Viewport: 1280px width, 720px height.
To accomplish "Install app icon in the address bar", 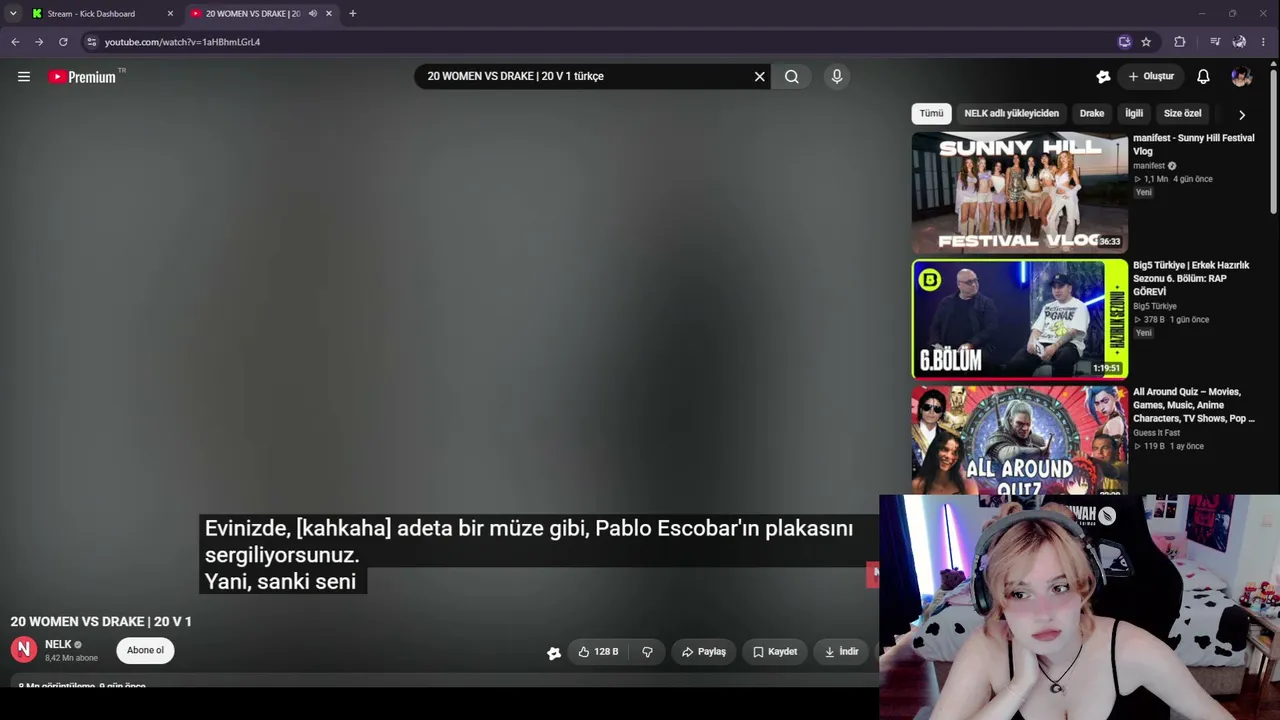I will click(1124, 42).
